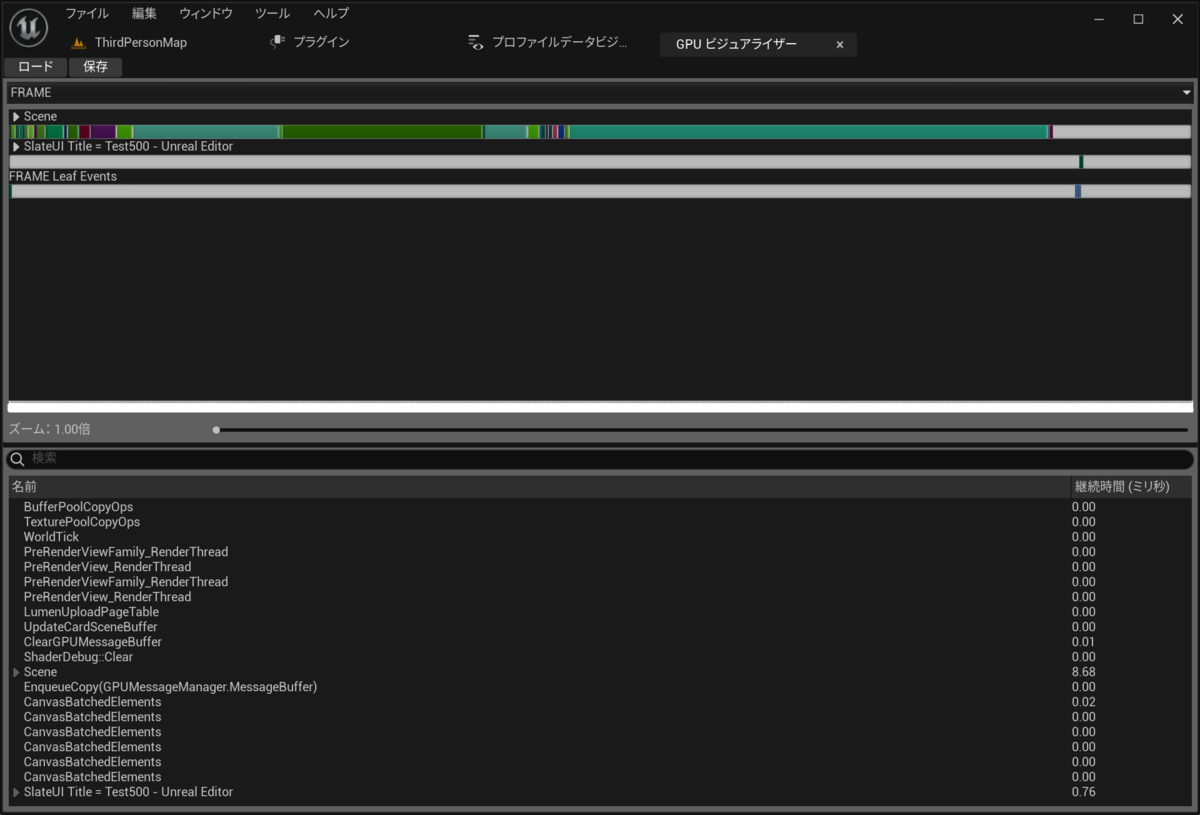This screenshot has height=815, width=1200.
Task: Click the FRAME Leaf Events label
Action: pos(63,177)
